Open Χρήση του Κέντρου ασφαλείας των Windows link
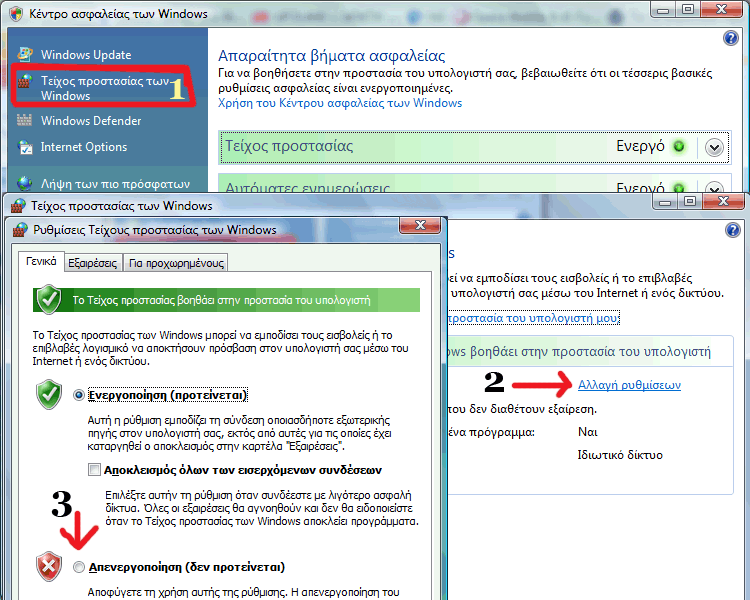Viewport: 750px width, 600px height. point(340,103)
